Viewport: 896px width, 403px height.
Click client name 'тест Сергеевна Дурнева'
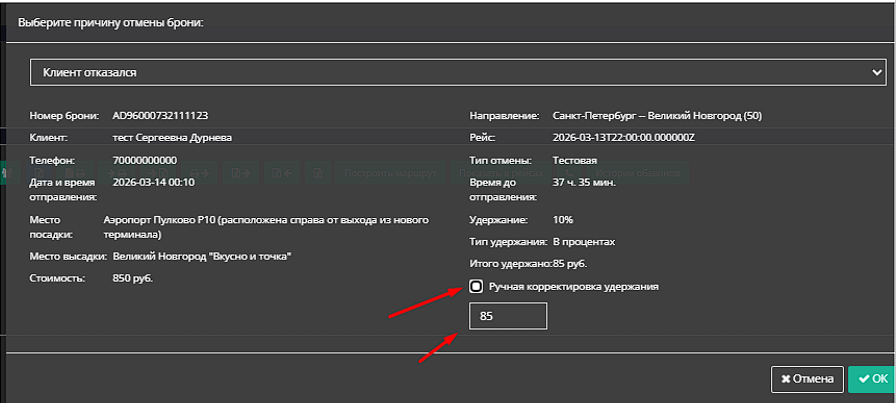point(173,138)
